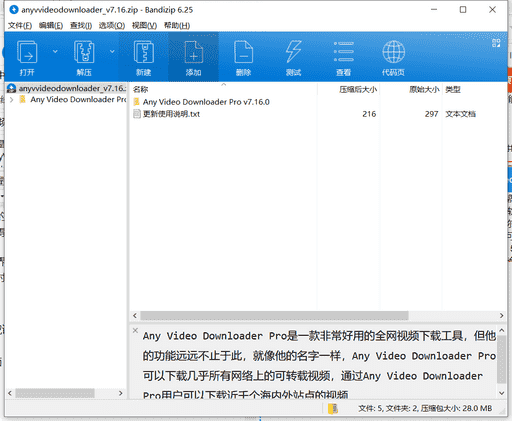Viewport: 512px width, 421px height.
Task: Click the Test archive (测试) icon
Action: click(293, 52)
